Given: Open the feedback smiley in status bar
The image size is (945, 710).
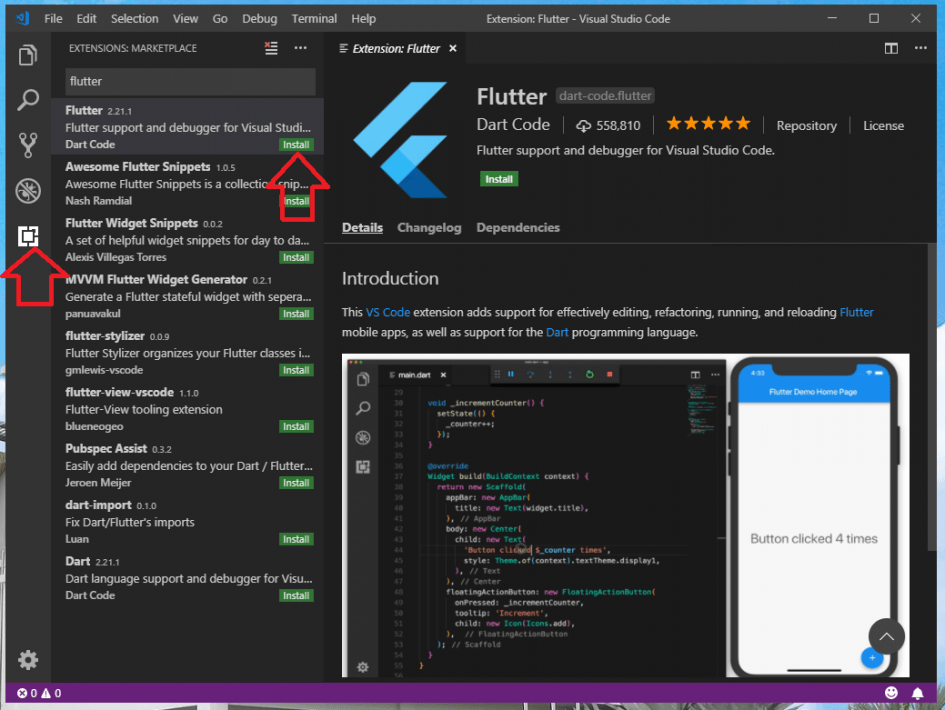Looking at the screenshot, I should (x=891, y=693).
